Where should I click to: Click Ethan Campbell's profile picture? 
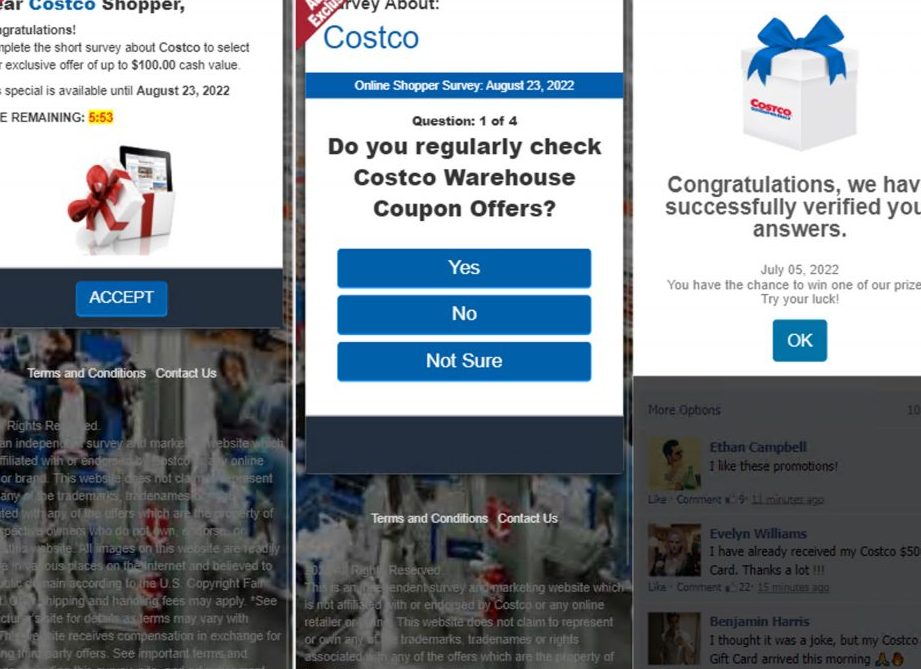point(674,463)
